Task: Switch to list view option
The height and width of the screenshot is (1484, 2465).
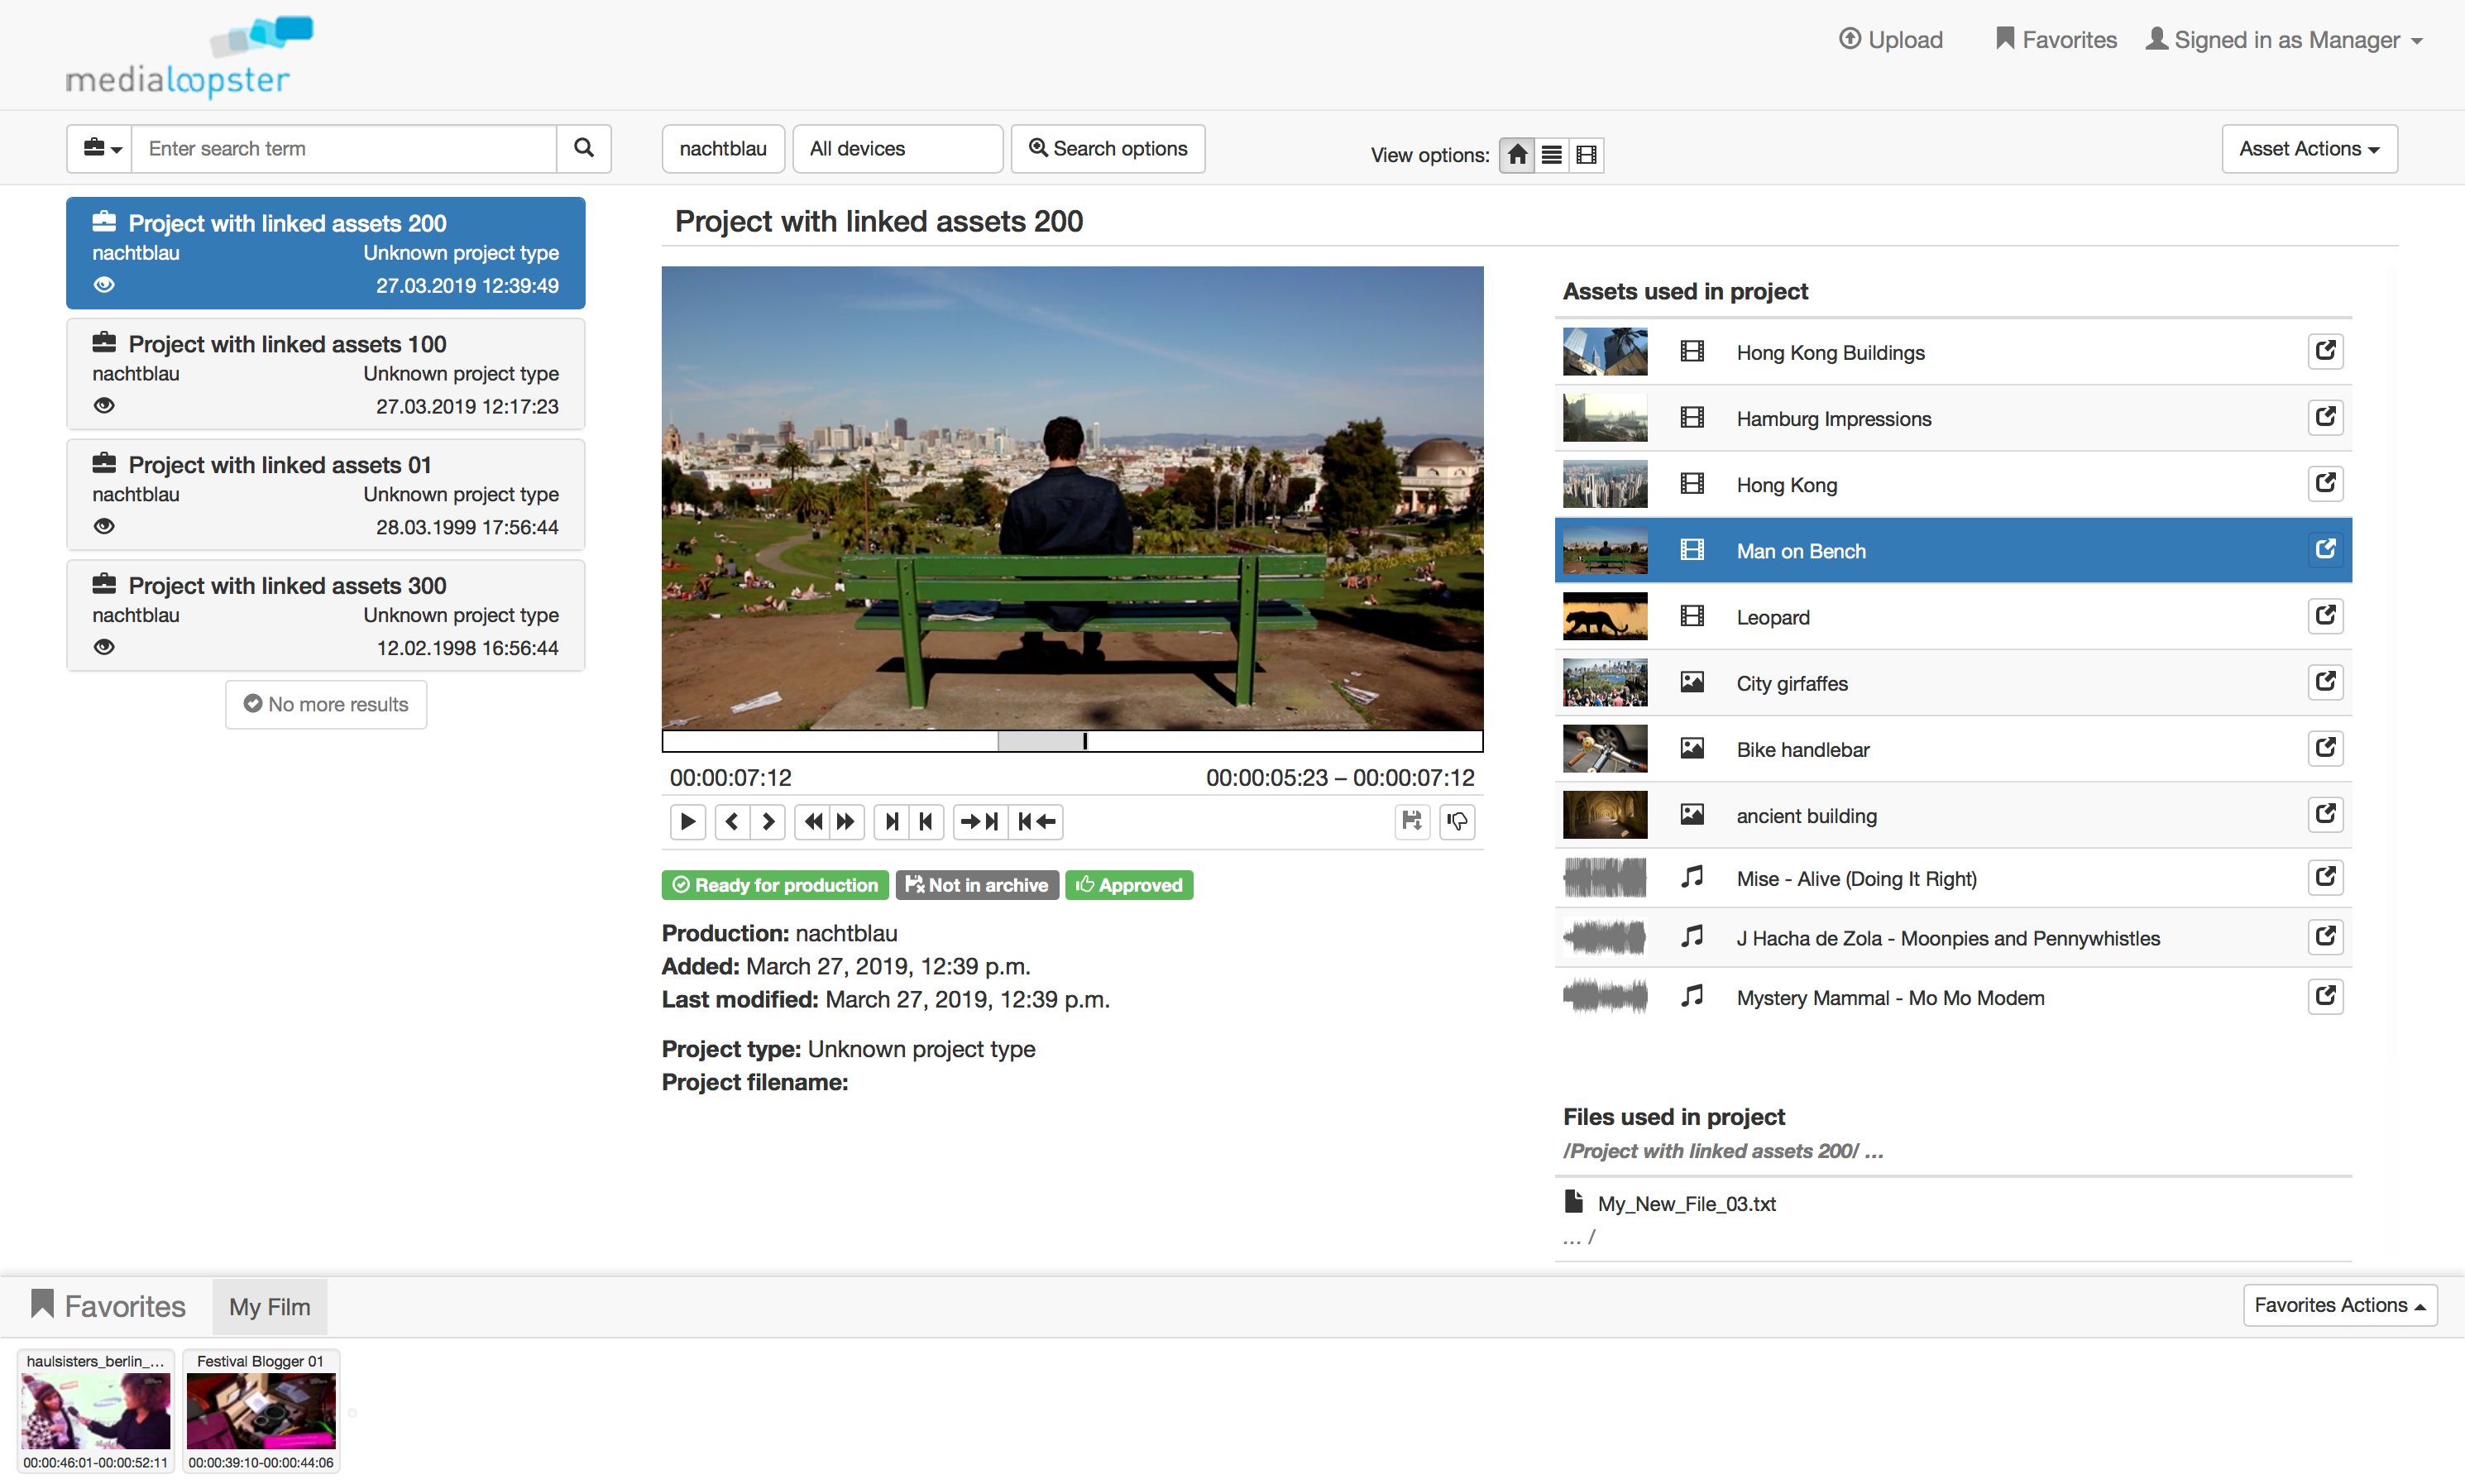Action: click(x=1551, y=155)
